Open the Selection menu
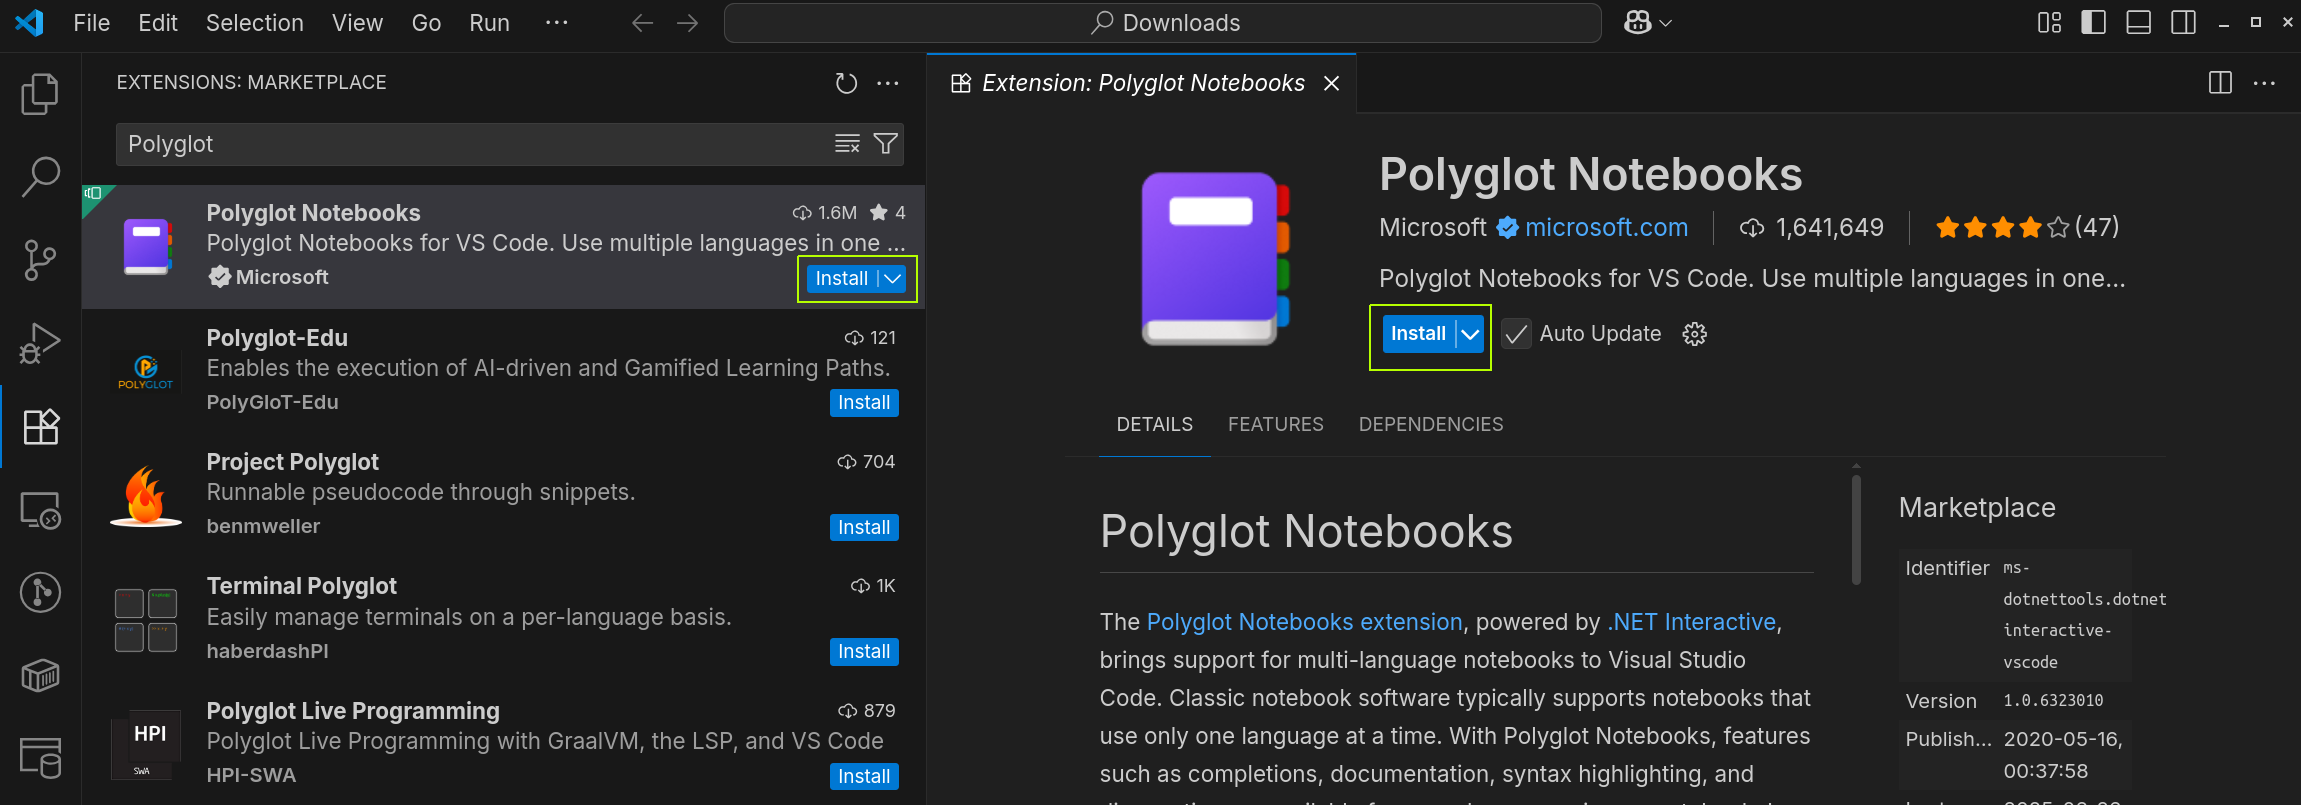 (255, 23)
